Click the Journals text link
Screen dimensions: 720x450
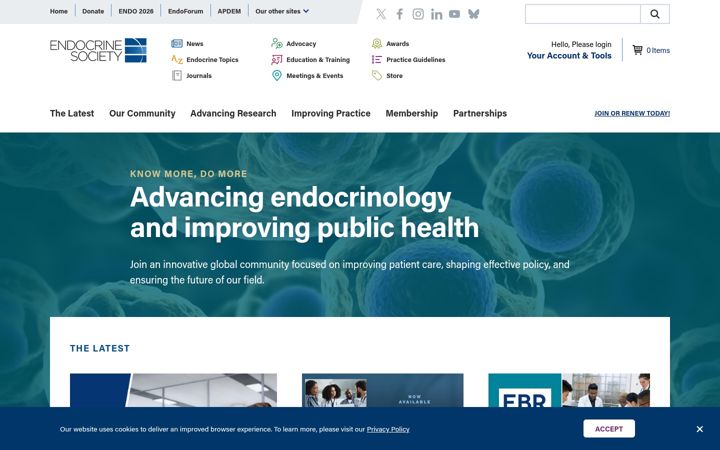point(199,76)
